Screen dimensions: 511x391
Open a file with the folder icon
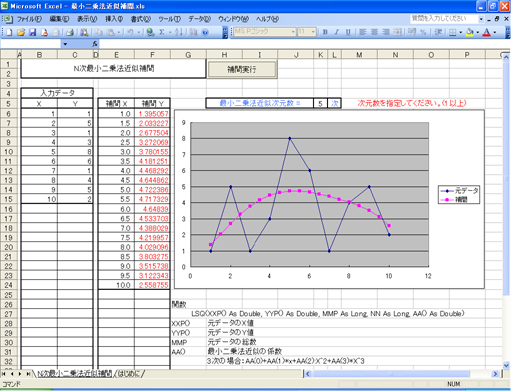point(21,32)
